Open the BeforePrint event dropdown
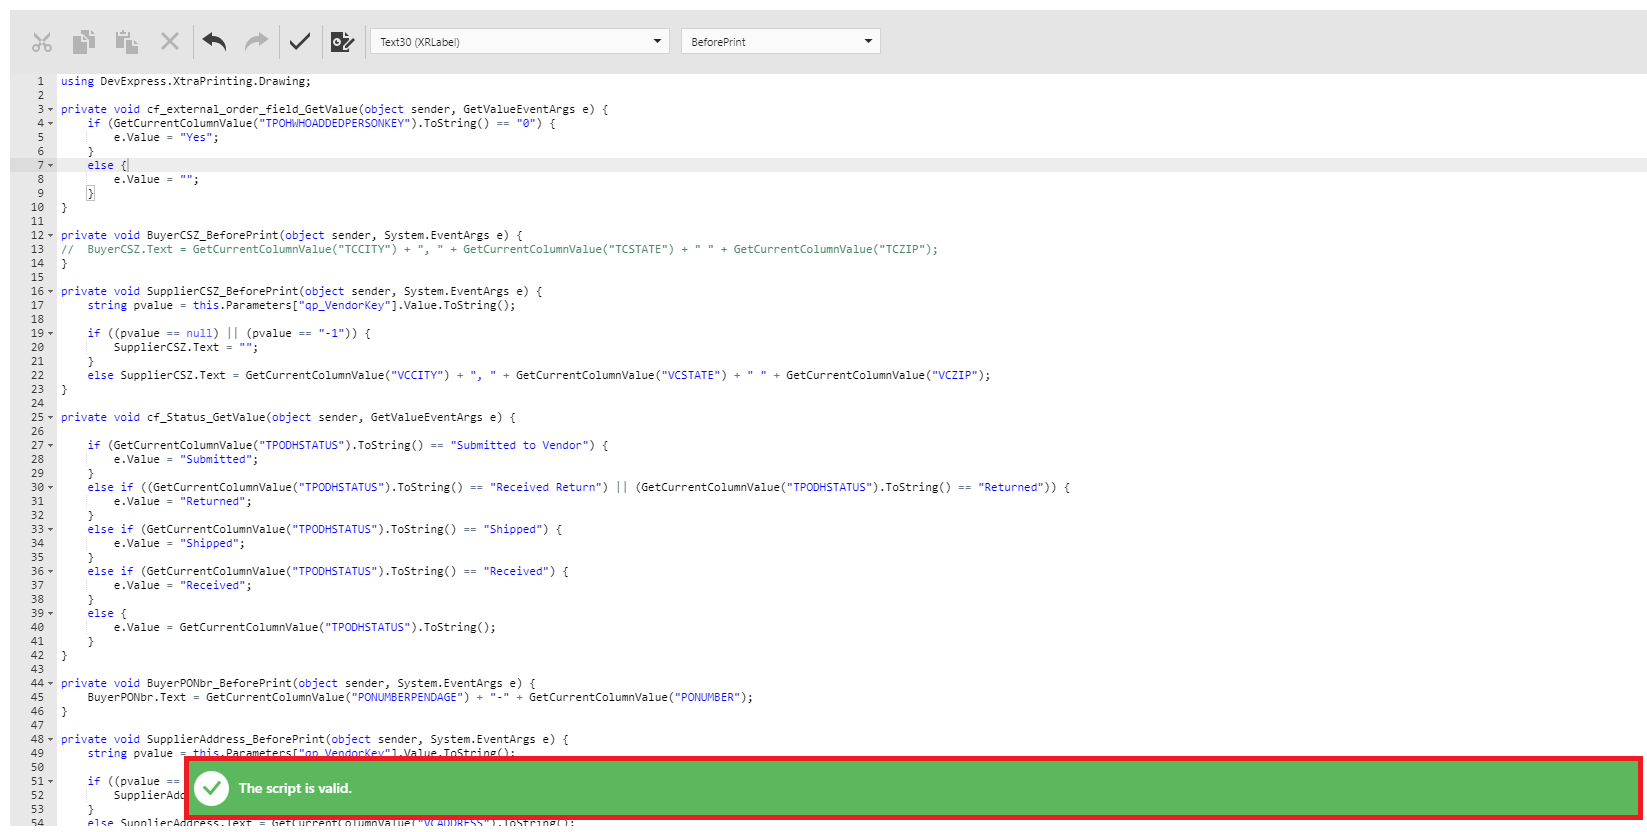This screenshot has height=832, width=1647. tap(780, 42)
